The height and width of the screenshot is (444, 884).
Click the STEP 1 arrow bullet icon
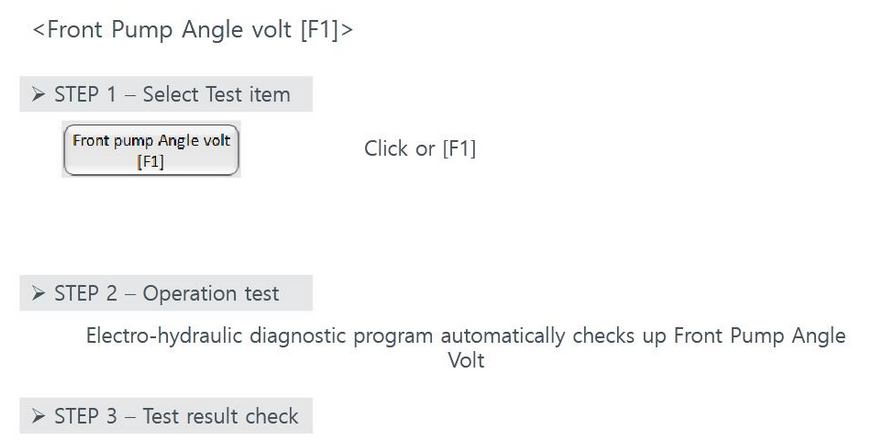(38, 94)
